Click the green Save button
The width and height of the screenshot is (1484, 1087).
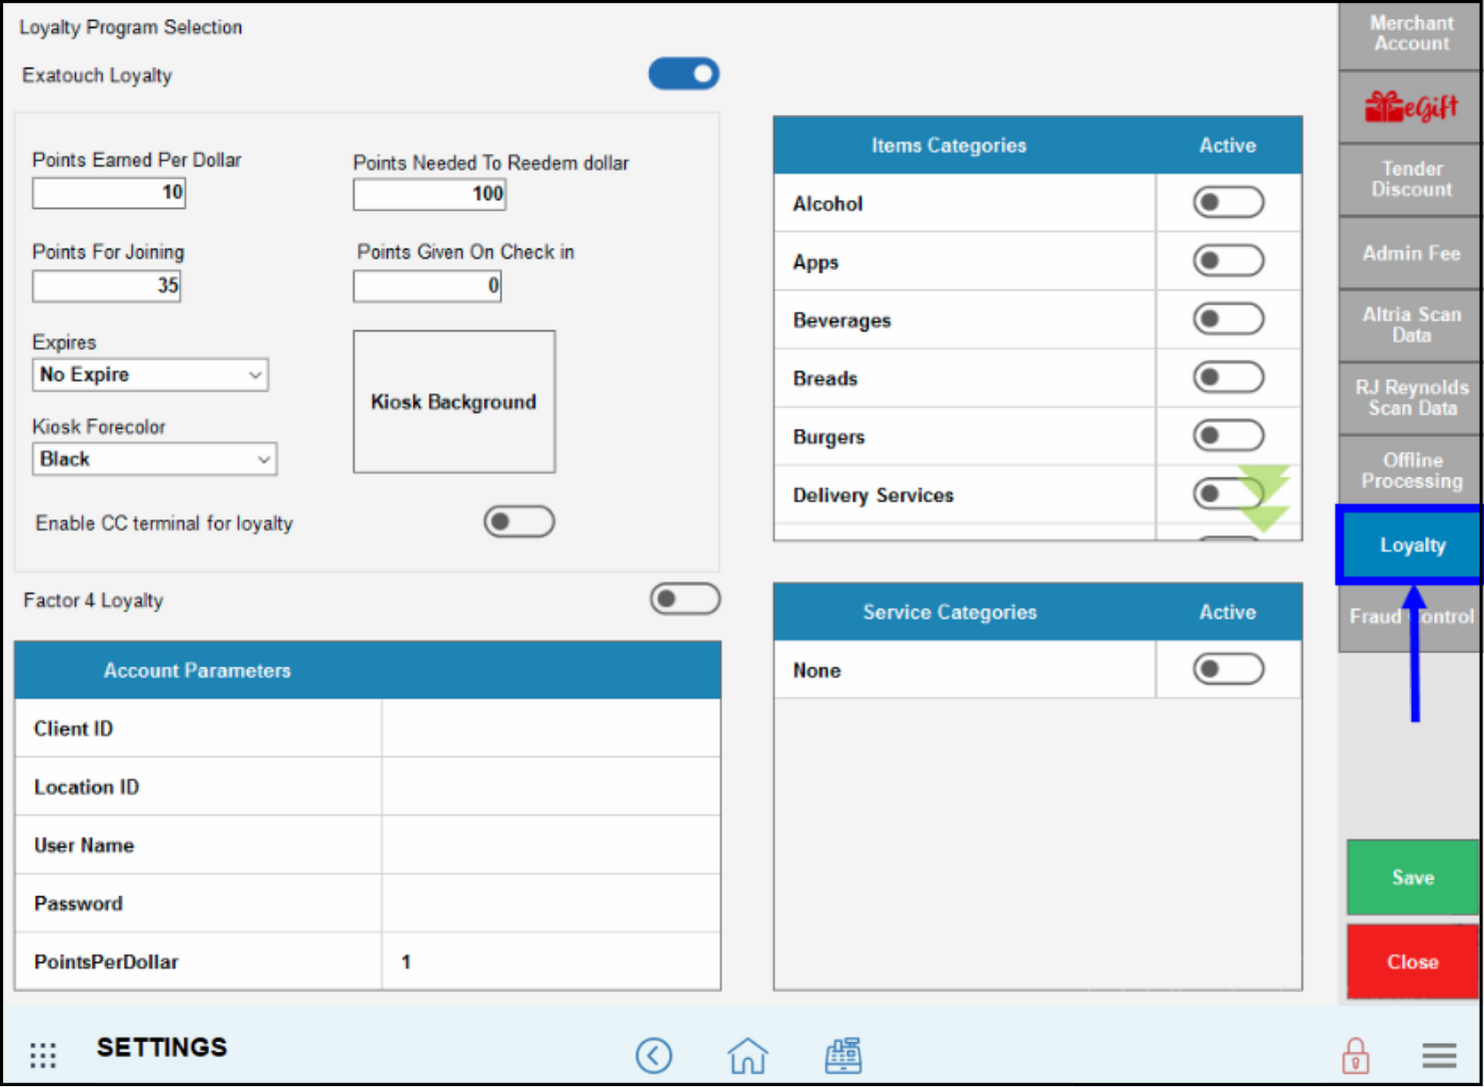click(x=1412, y=877)
